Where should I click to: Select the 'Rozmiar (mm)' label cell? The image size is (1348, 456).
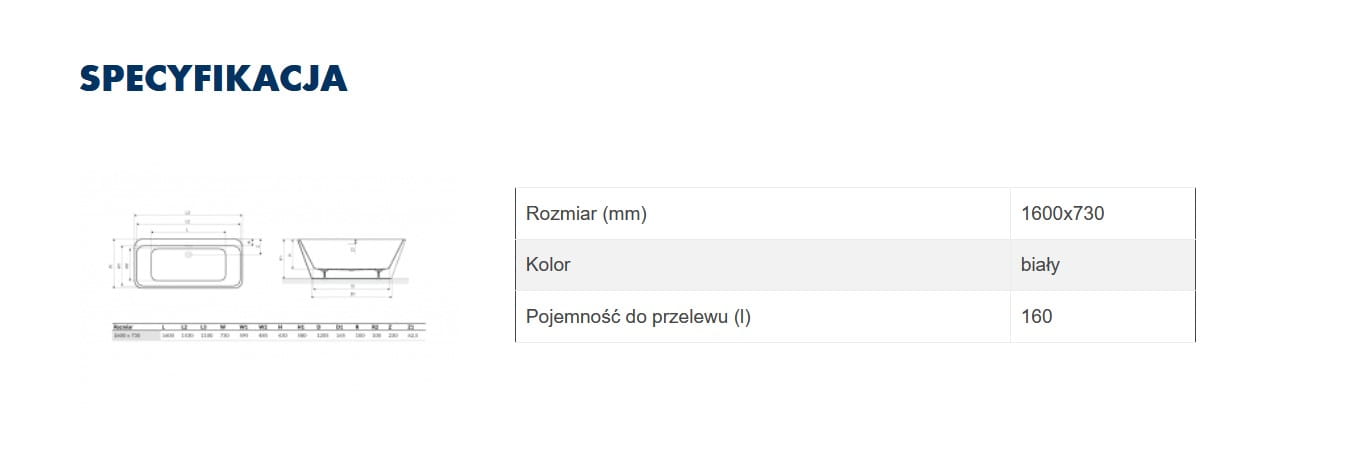click(587, 213)
